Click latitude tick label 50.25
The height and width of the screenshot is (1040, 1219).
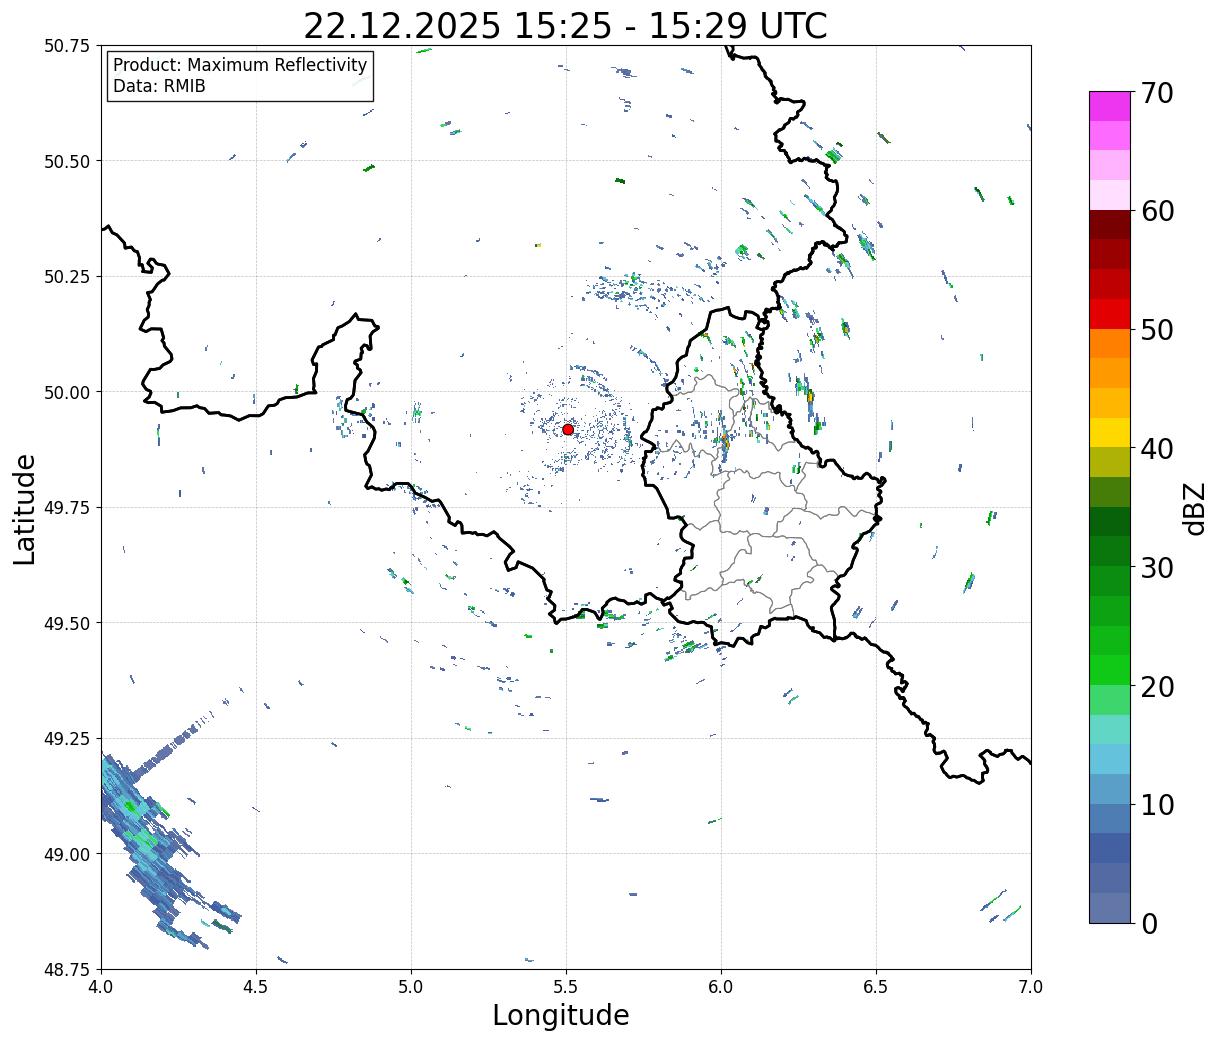pyautogui.click(x=67, y=277)
